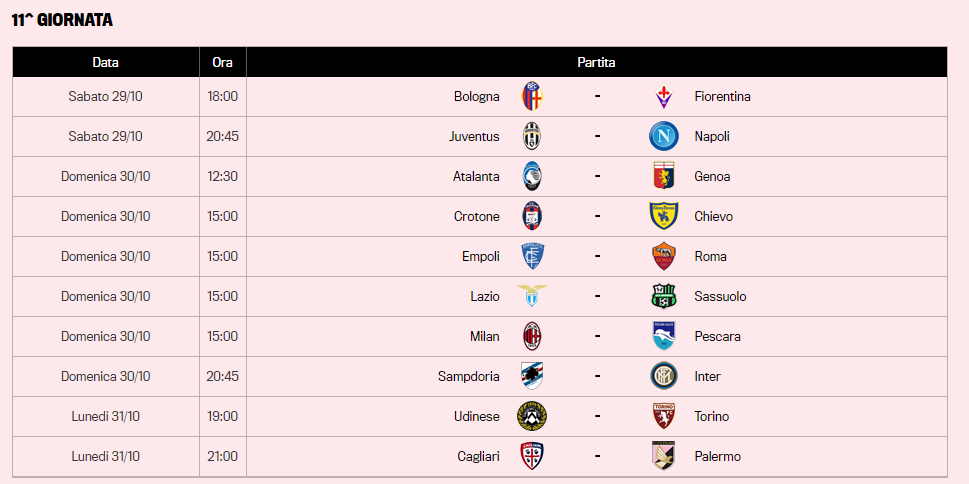Viewport: 969px width, 484px height.
Task: Select the Sampdoria shield logo
Action: coord(531,376)
